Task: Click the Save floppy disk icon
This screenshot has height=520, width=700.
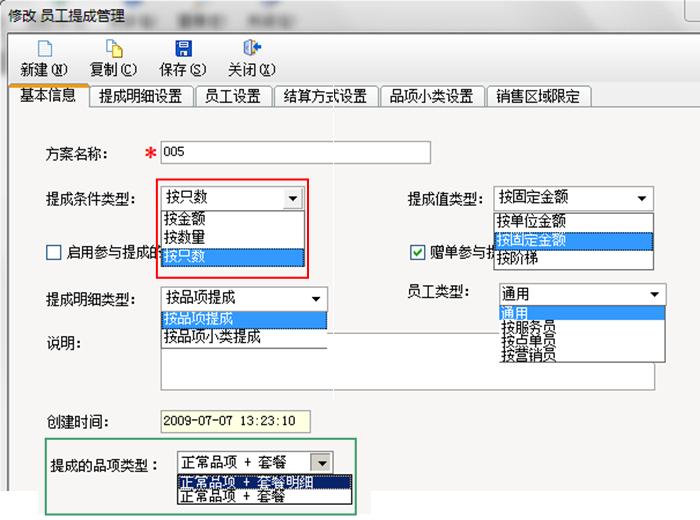Action: pyautogui.click(x=183, y=48)
